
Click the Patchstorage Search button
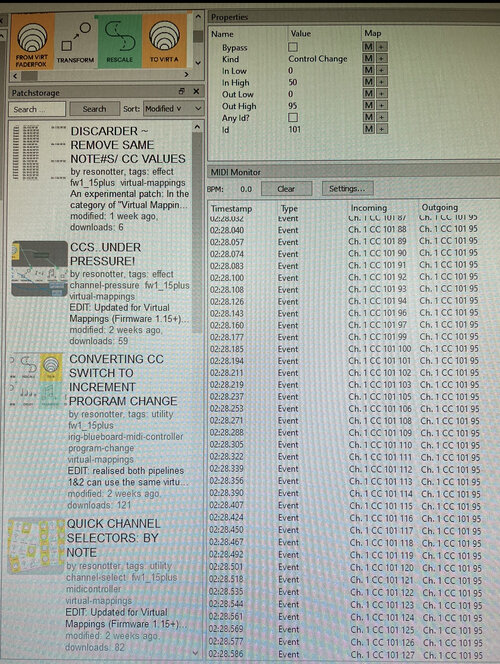[94, 109]
